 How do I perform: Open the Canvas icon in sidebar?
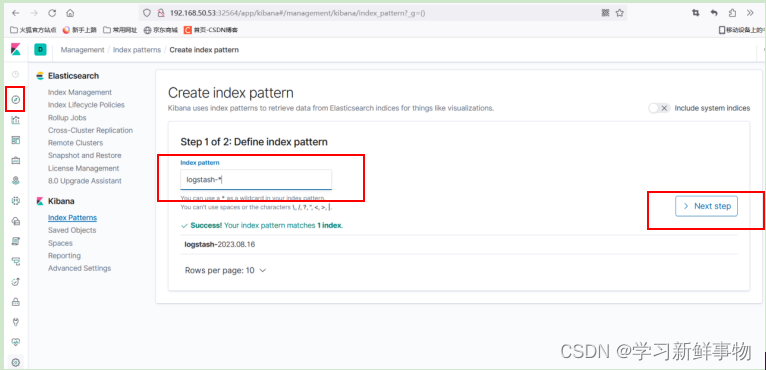(16, 160)
